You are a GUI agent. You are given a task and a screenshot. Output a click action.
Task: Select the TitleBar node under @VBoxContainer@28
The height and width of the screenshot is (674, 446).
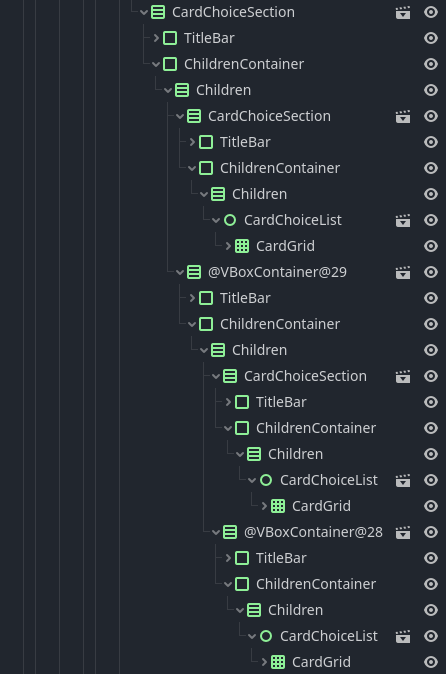[281, 558]
